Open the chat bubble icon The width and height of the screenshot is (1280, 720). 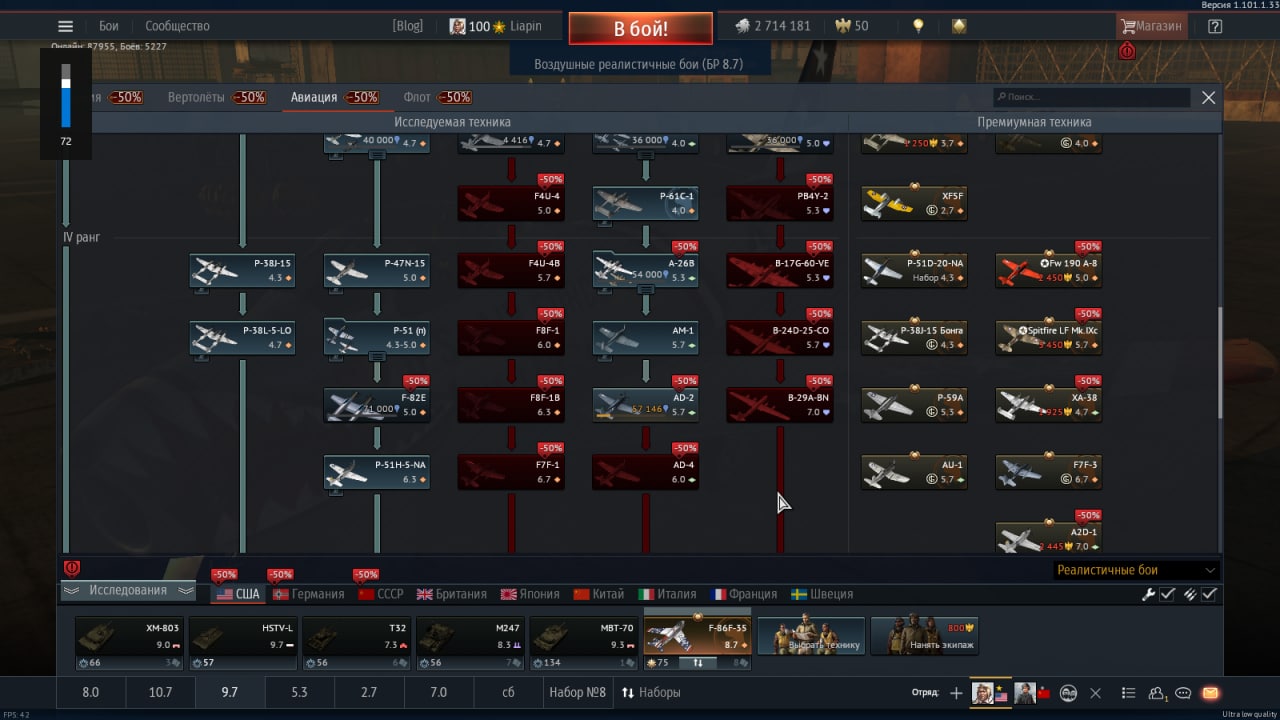[x=1184, y=693]
